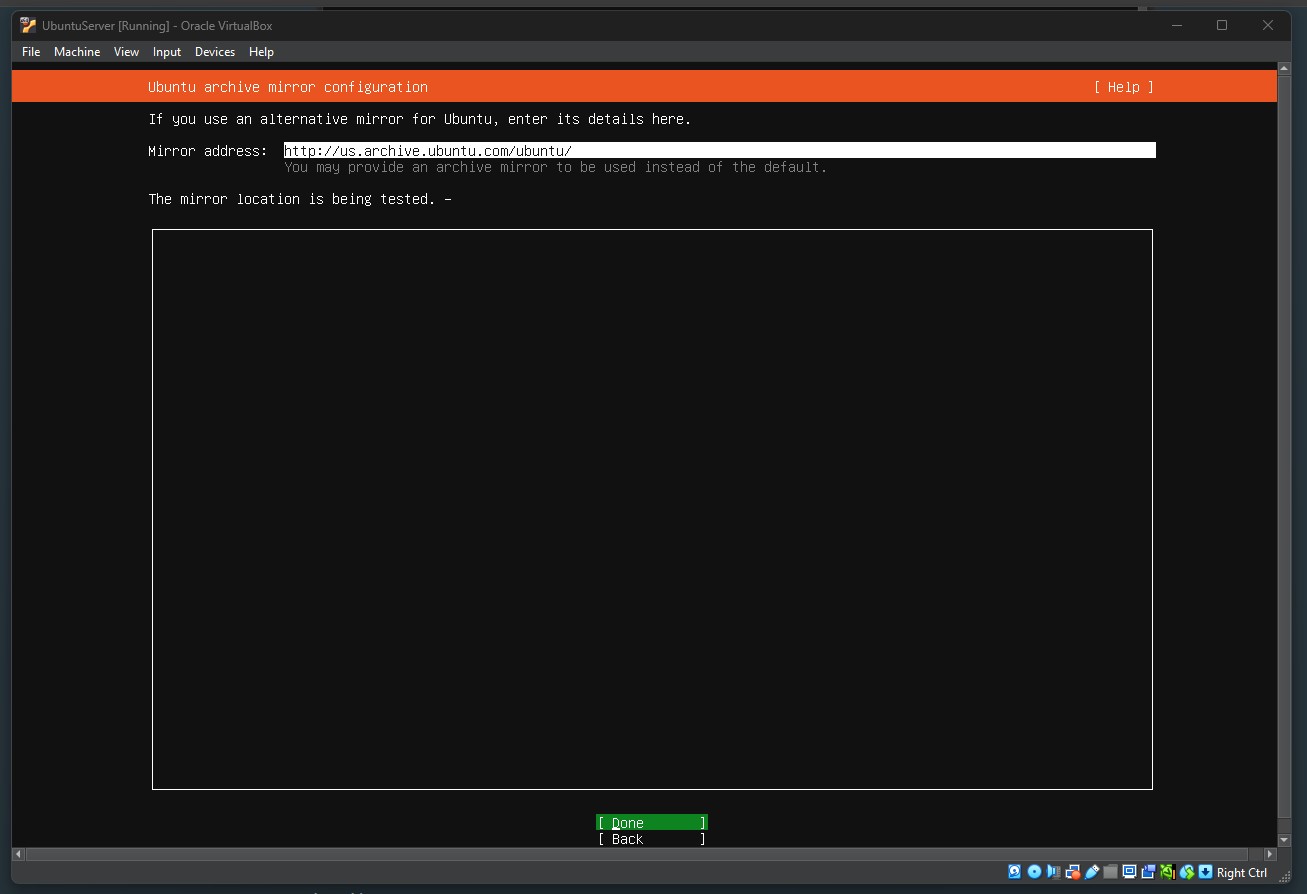The width and height of the screenshot is (1307, 894).
Task: Open the Machine menu
Action: pos(77,52)
